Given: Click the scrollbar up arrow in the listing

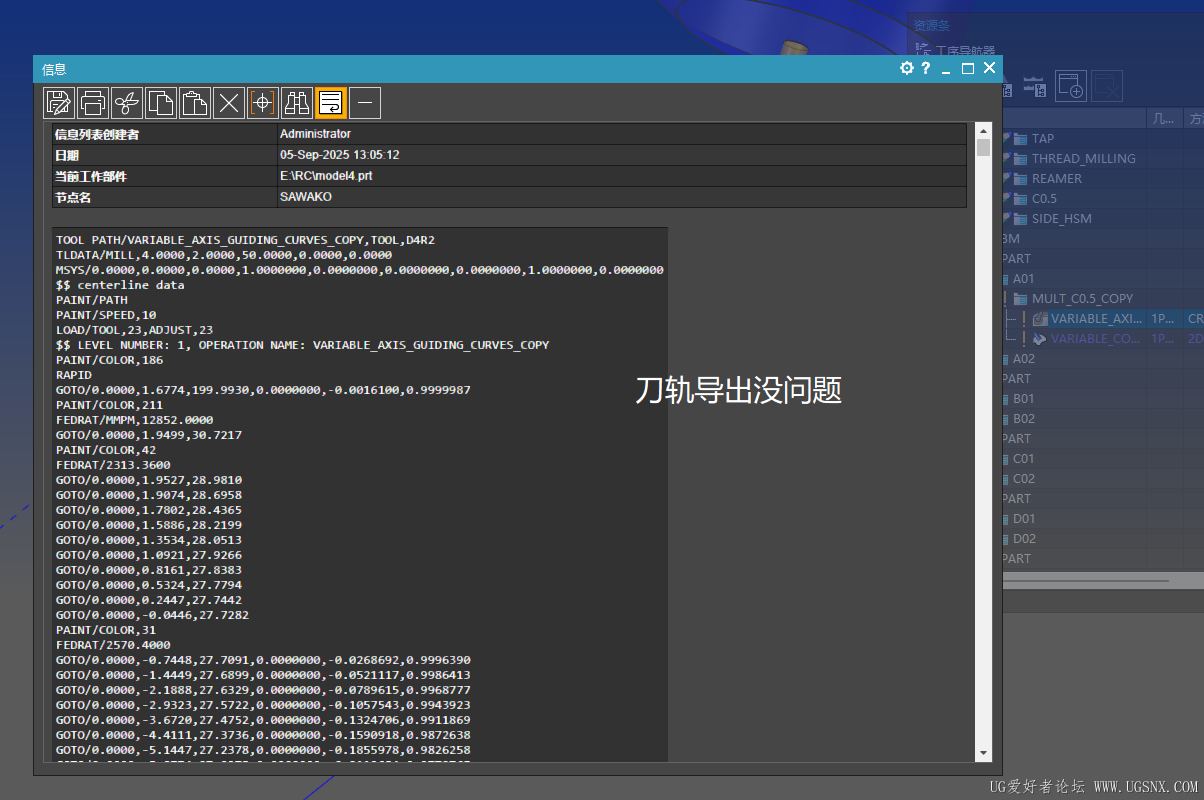Looking at the screenshot, I should [983, 132].
